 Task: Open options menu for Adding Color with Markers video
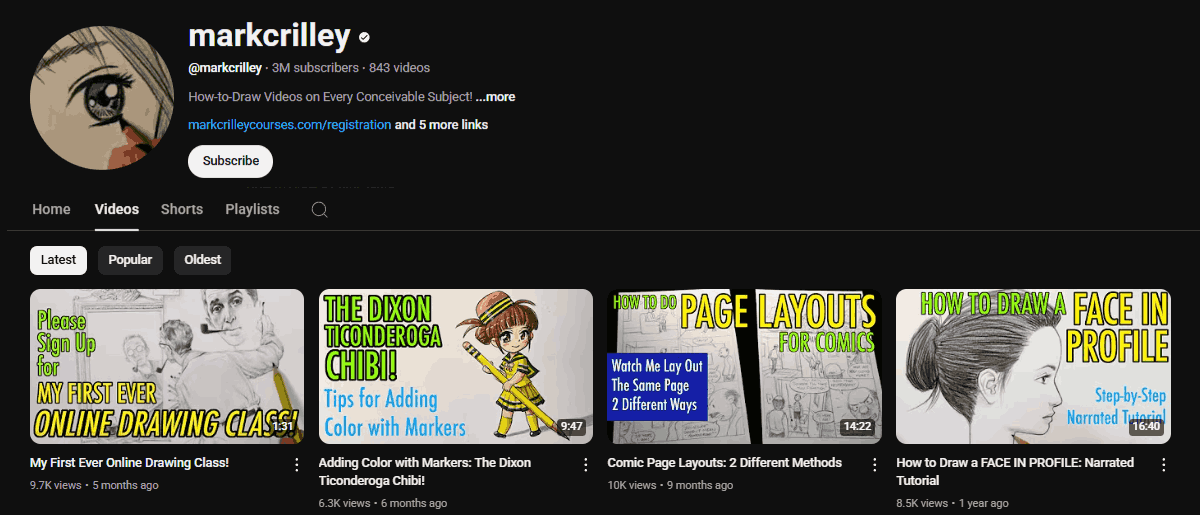pyautogui.click(x=586, y=465)
